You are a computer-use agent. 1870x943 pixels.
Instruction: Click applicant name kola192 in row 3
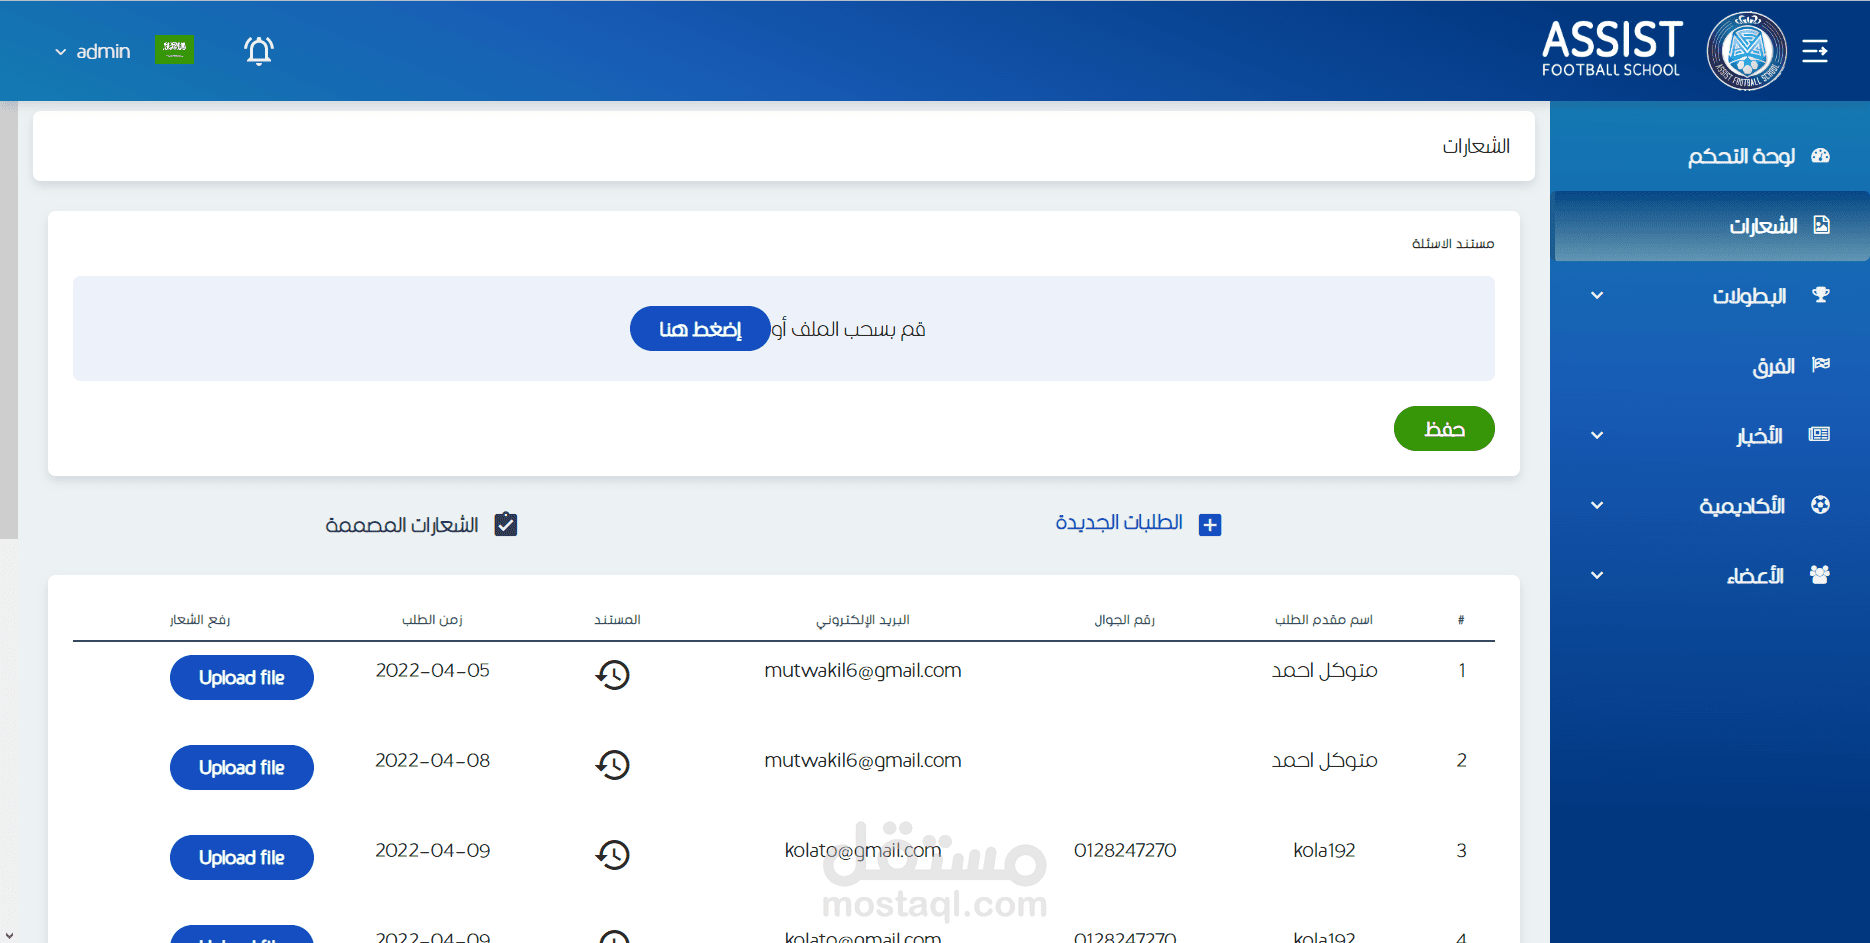pyautogui.click(x=1324, y=851)
